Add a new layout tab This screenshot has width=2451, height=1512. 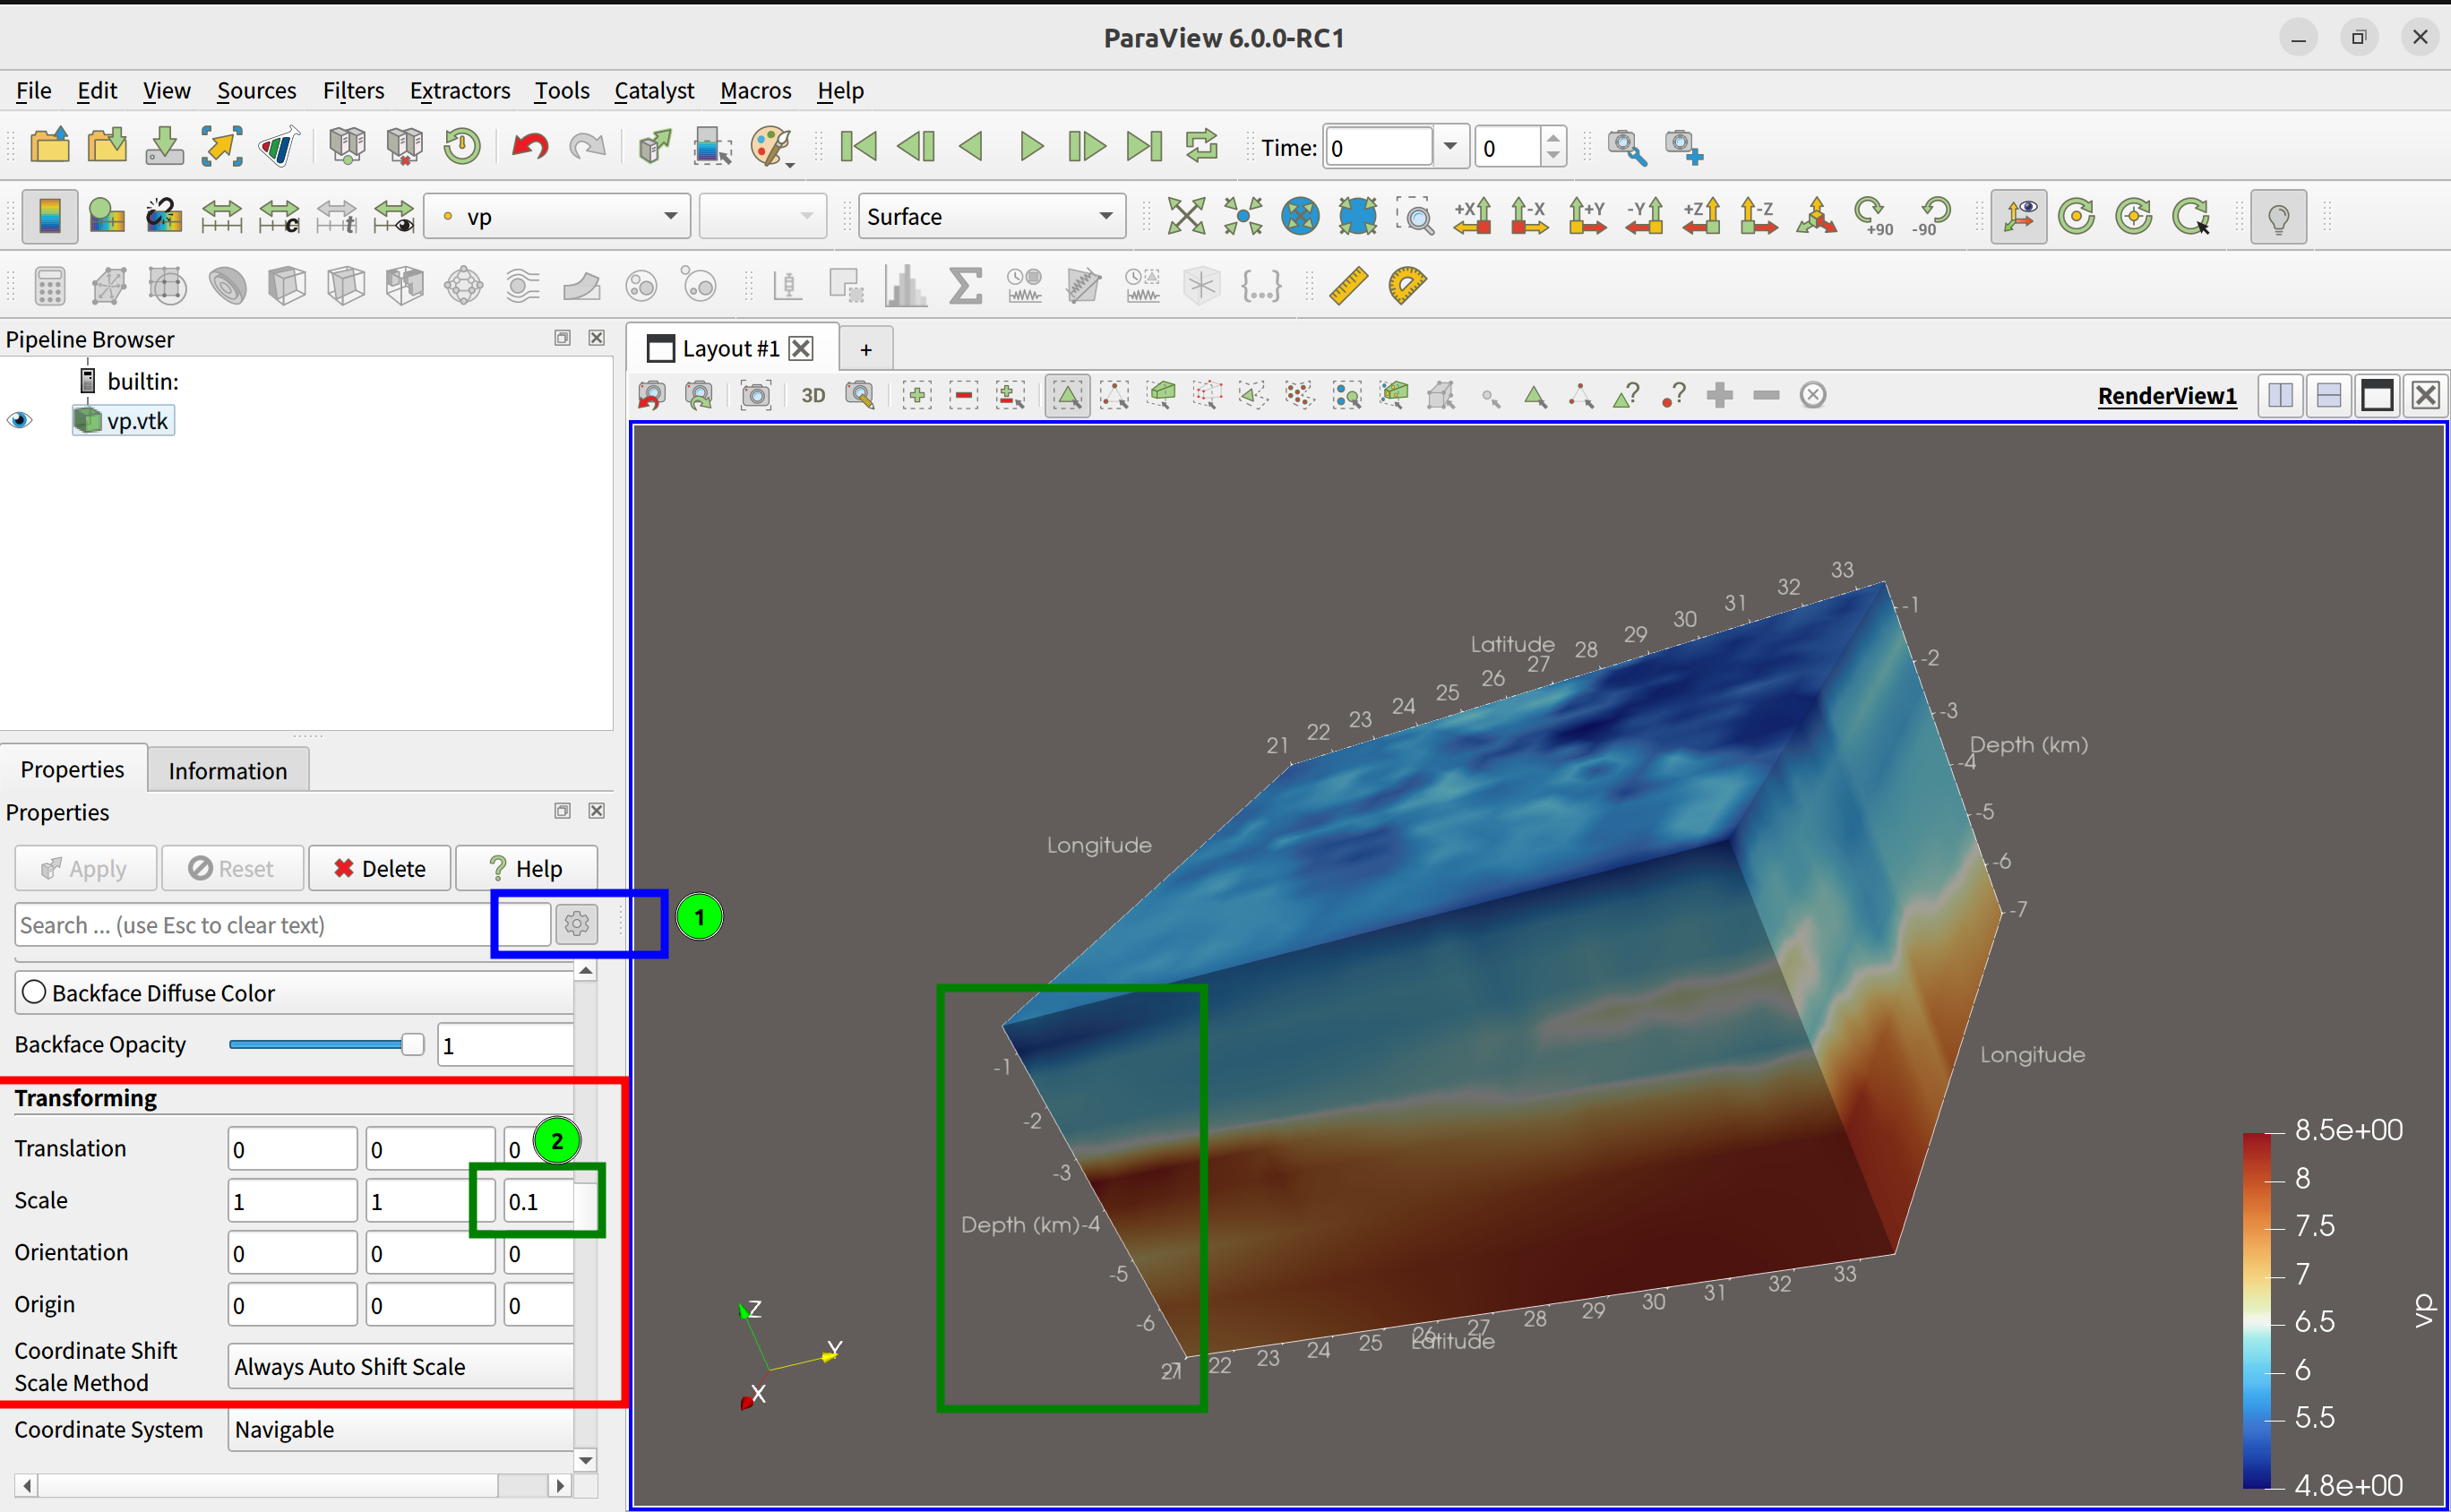pos(866,349)
